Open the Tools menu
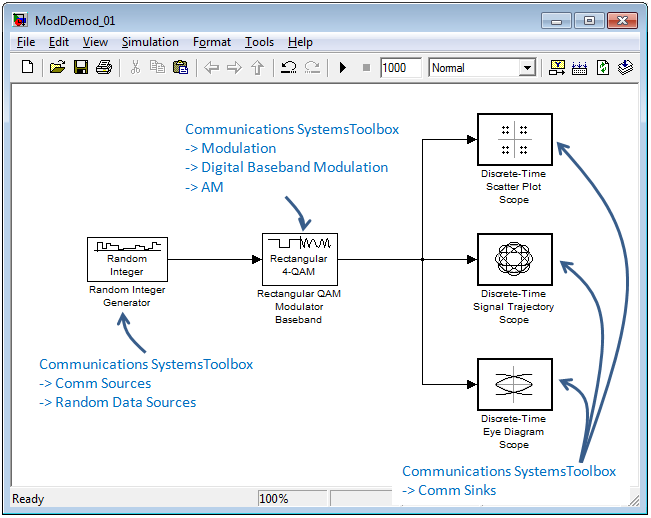Image resolution: width=651 pixels, height=518 pixels. click(259, 42)
